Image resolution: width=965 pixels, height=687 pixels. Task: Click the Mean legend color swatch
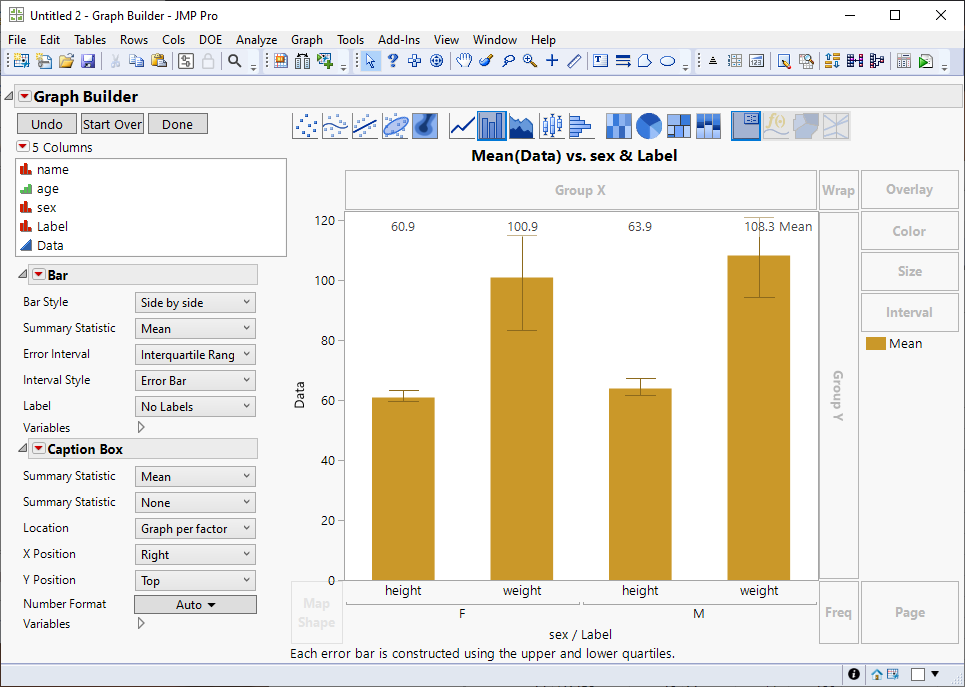(x=875, y=343)
